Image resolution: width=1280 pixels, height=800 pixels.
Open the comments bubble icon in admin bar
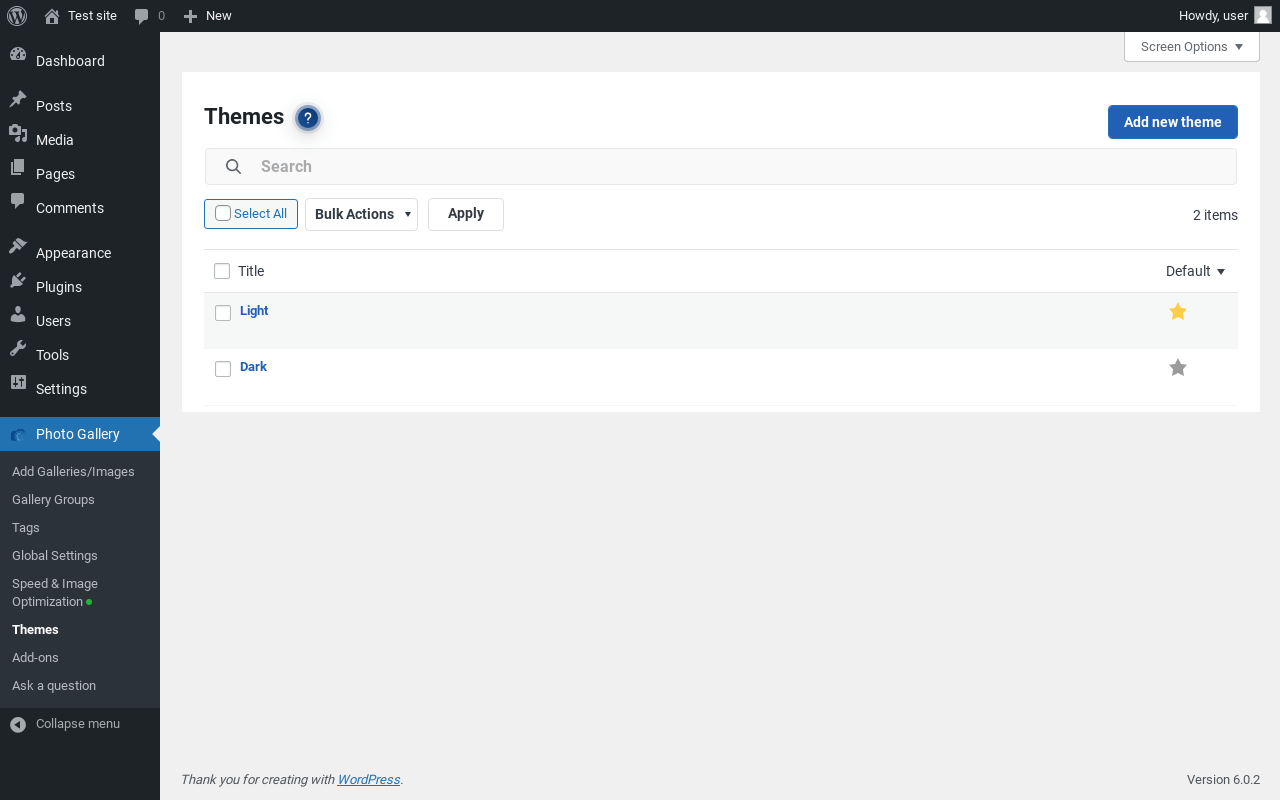pyautogui.click(x=142, y=16)
